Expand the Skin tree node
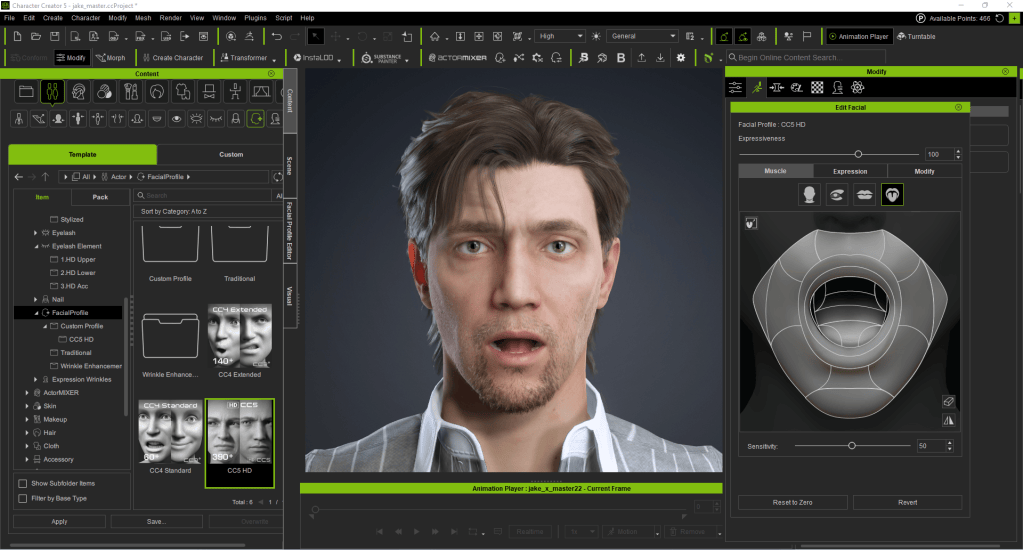This screenshot has height=550, width=1023. (27, 406)
